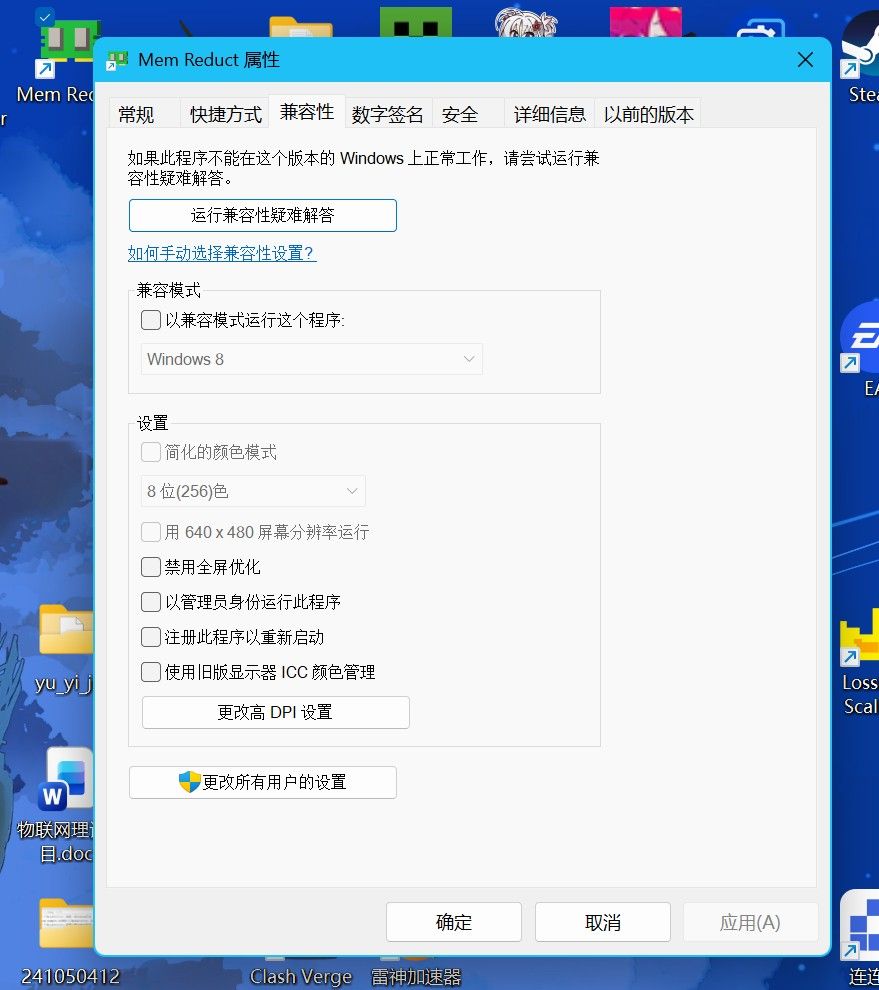Image resolution: width=879 pixels, height=990 pixels.
Task: Enable 禁用全屏优化 checkbox
Action: [151, 567]
